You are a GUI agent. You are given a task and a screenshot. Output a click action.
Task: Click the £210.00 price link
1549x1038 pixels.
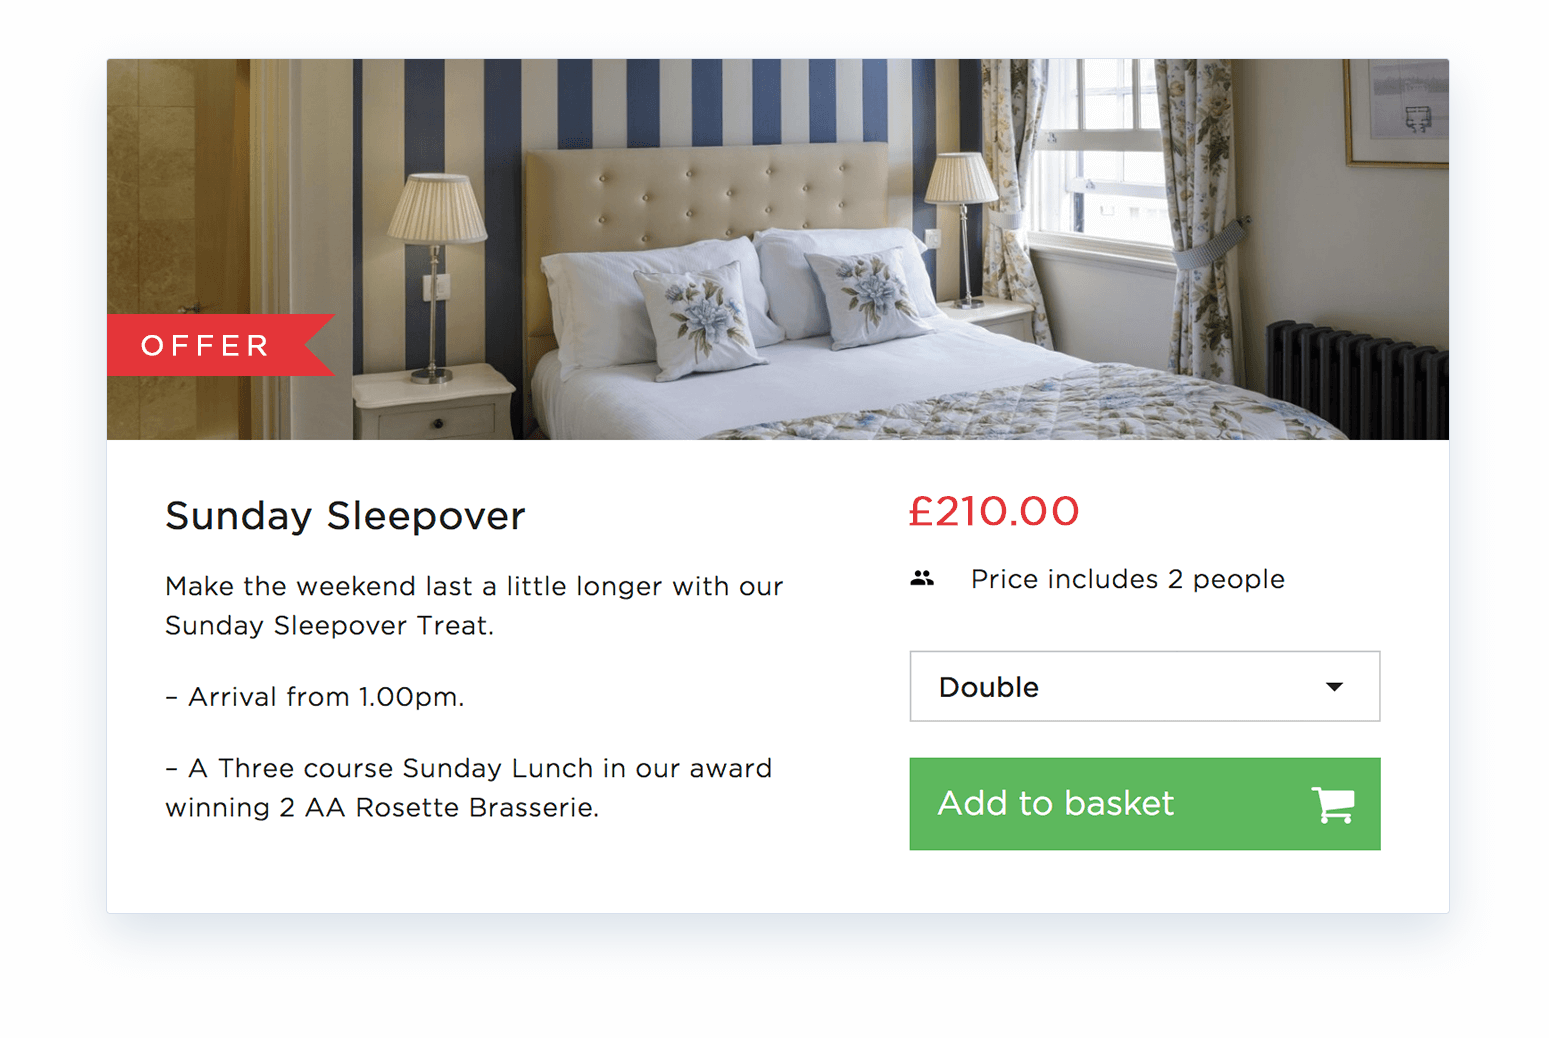click(x=994, y=511)
